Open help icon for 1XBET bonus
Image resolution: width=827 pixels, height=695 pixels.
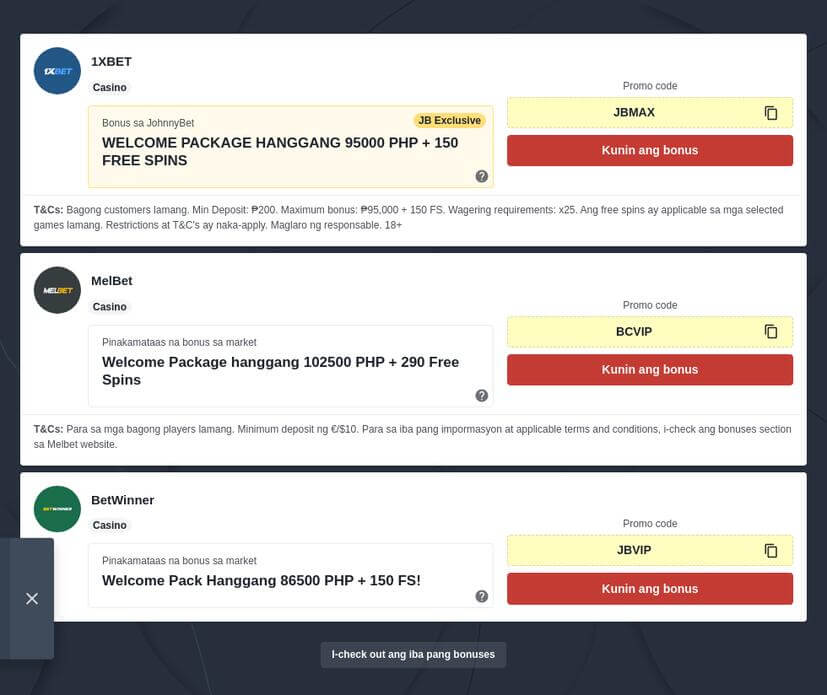click(x=482, y=176)
